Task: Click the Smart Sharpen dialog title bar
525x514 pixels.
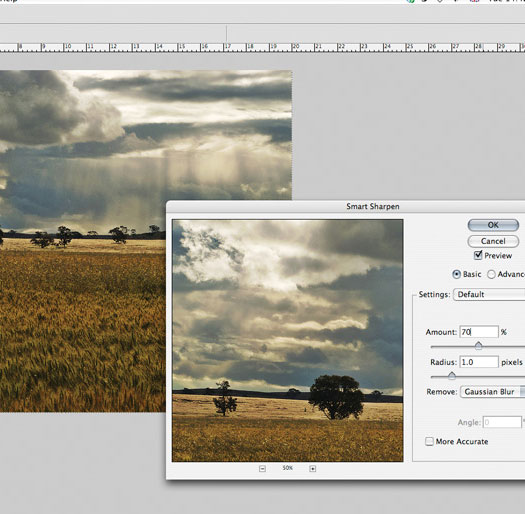Action: pyautogui.click(x=346, y=206)
